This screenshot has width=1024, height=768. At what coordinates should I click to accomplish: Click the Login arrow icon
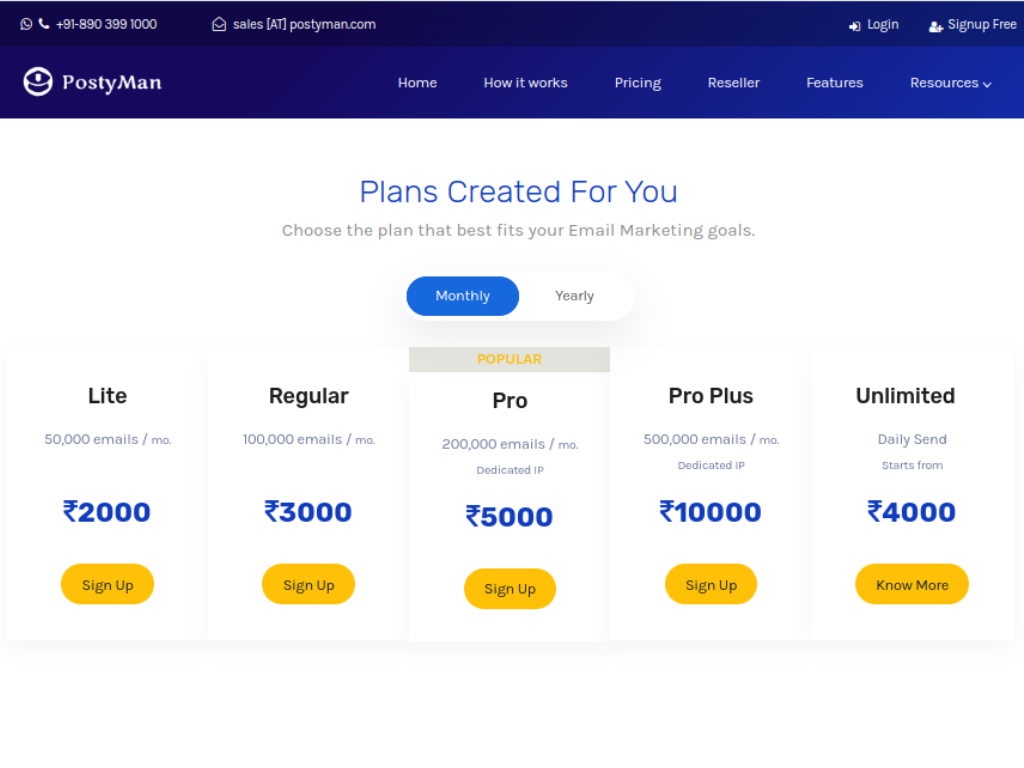click(x=855, y=26)
